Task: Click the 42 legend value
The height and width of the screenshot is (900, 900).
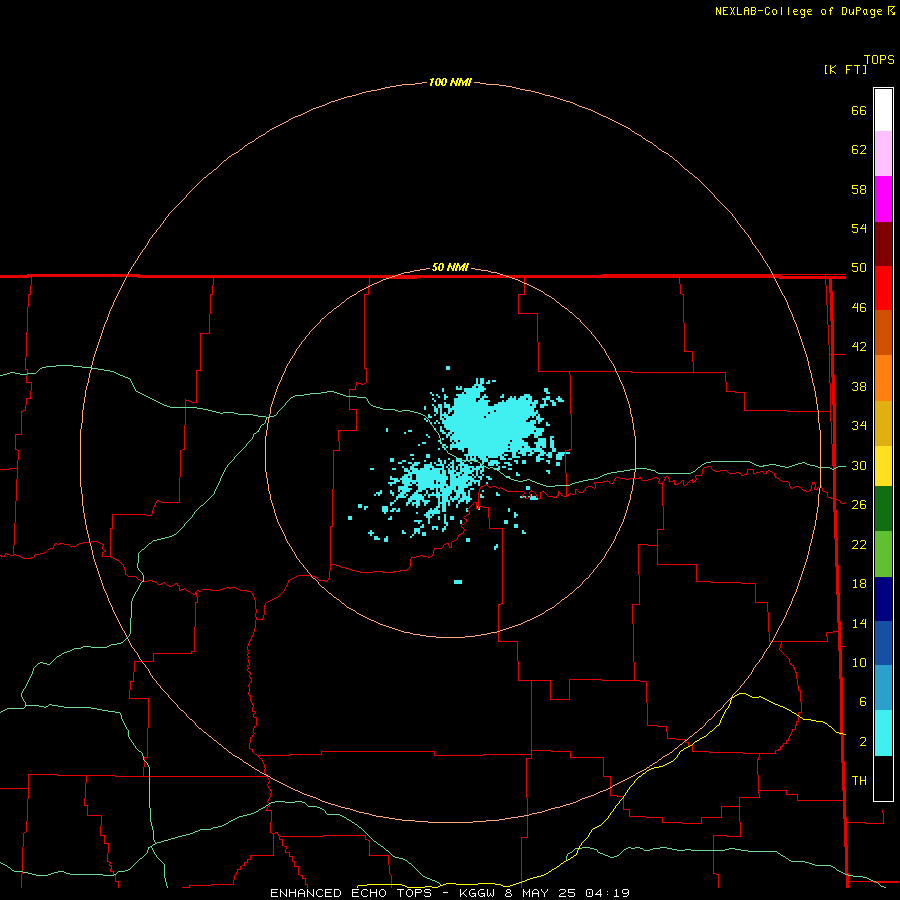Action: click(859, 347)
